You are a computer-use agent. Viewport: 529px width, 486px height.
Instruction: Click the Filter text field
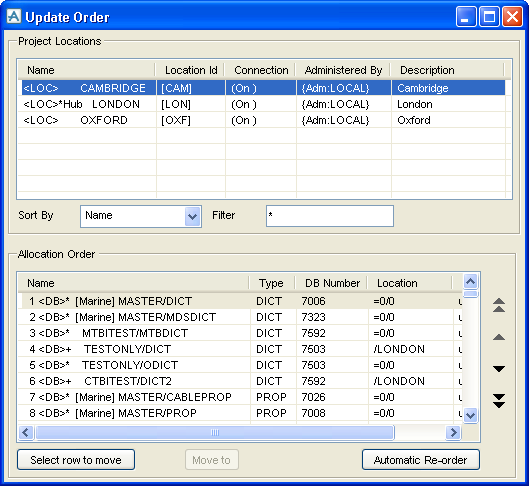tap(330, 216)
